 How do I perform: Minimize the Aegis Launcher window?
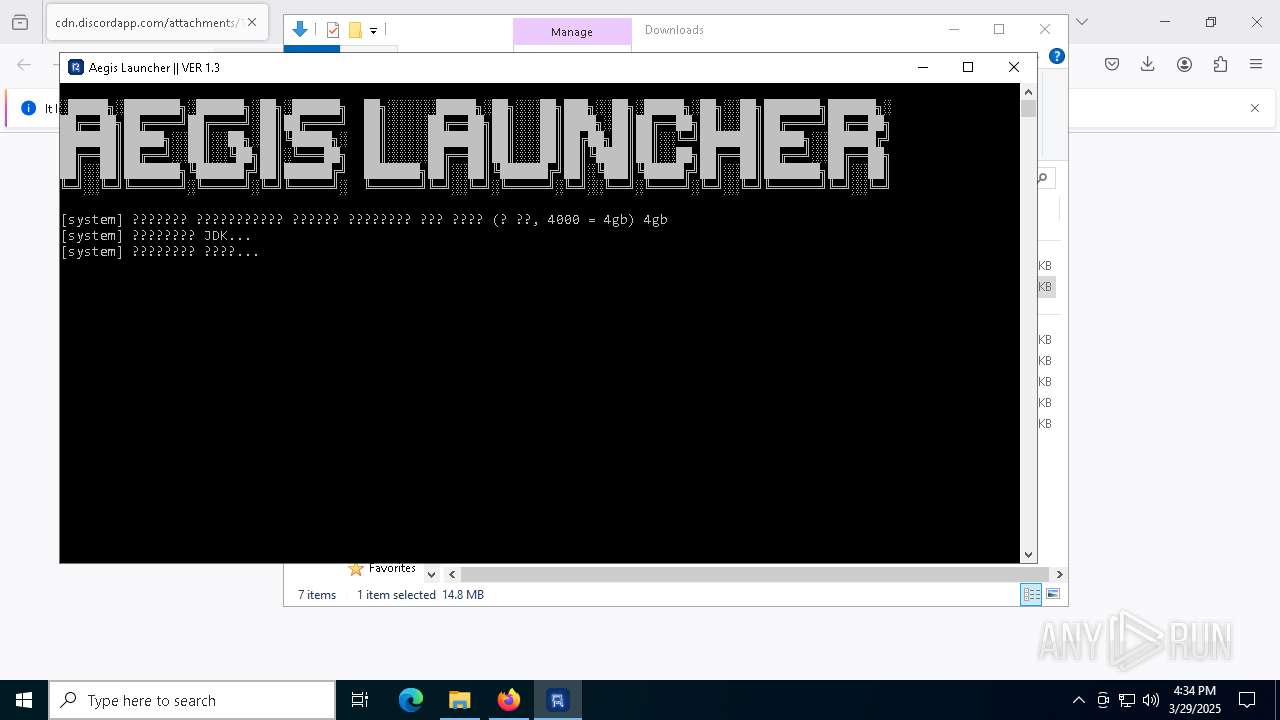coord(923,67)
